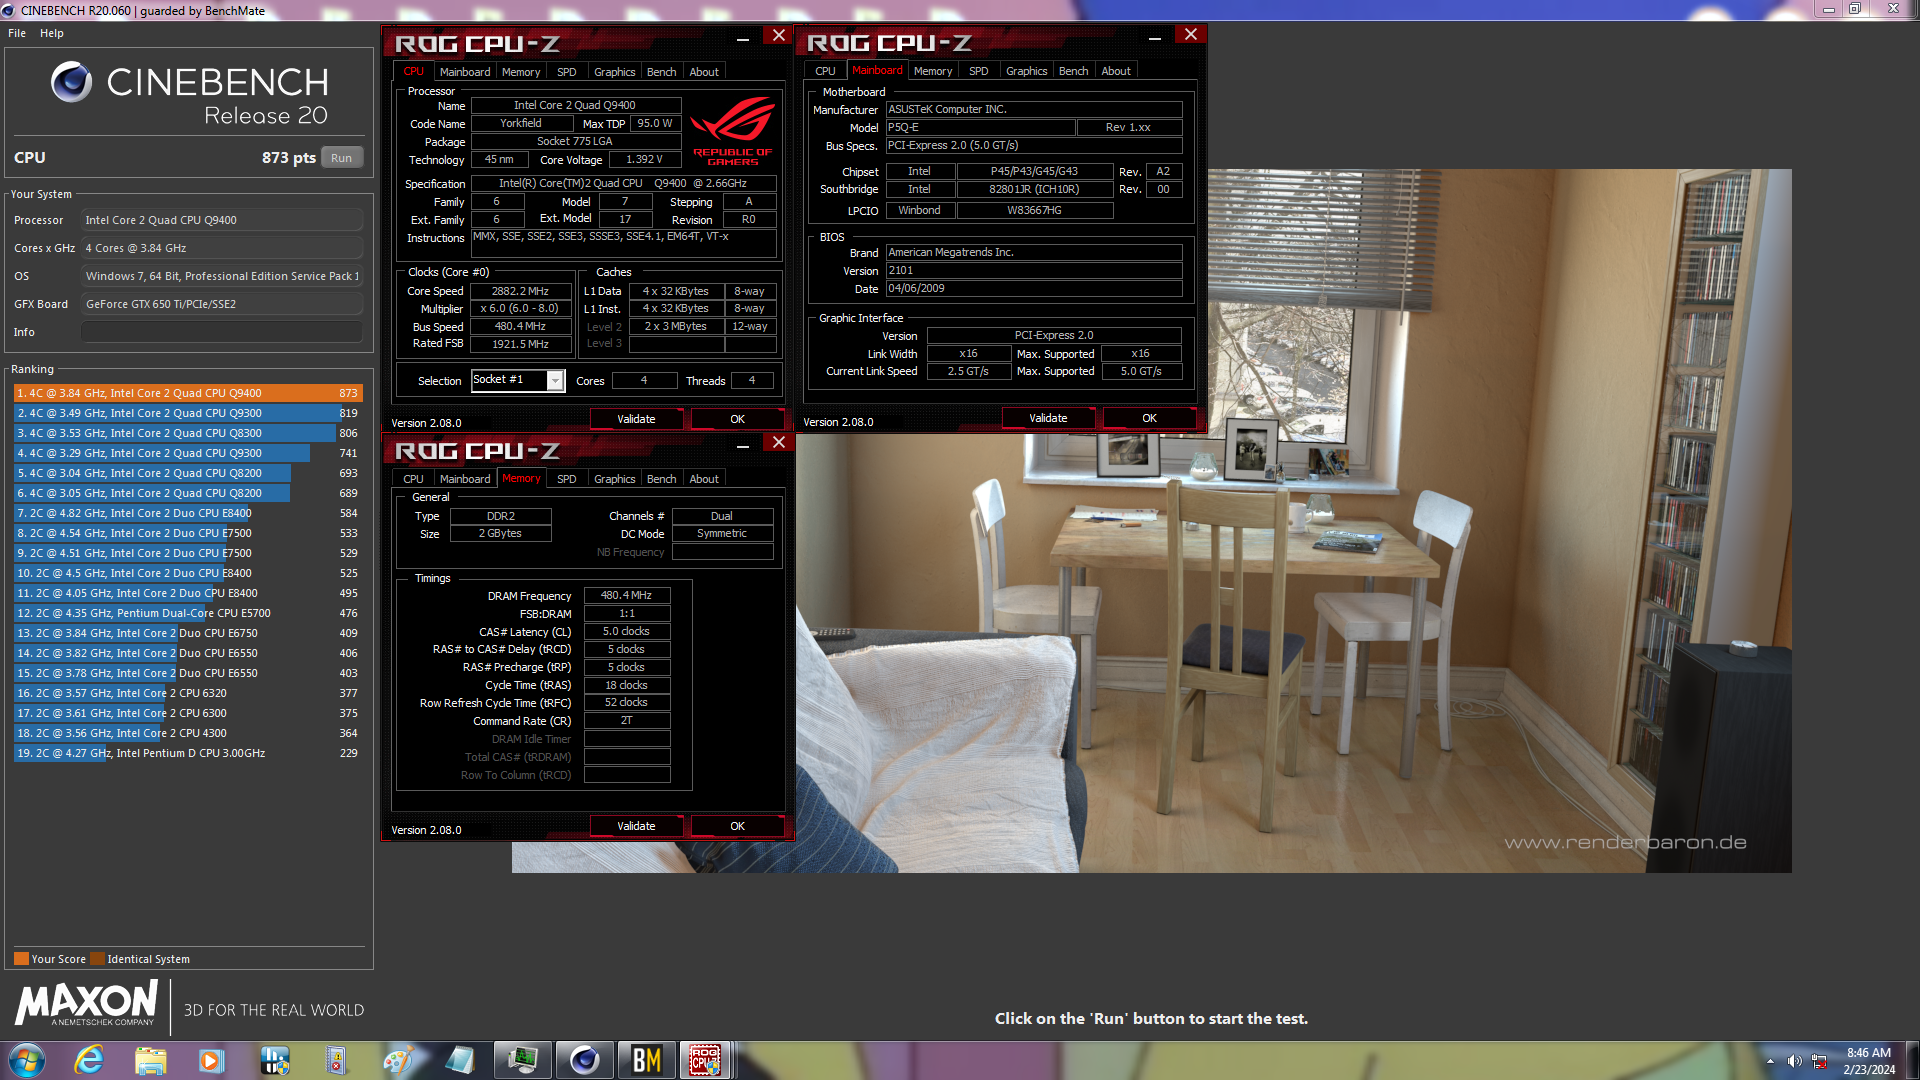Open Mainboard tab in bottom Memory CPU-Z window
The height and width of the screenshot is (1080, 1920).
point(465,479)
